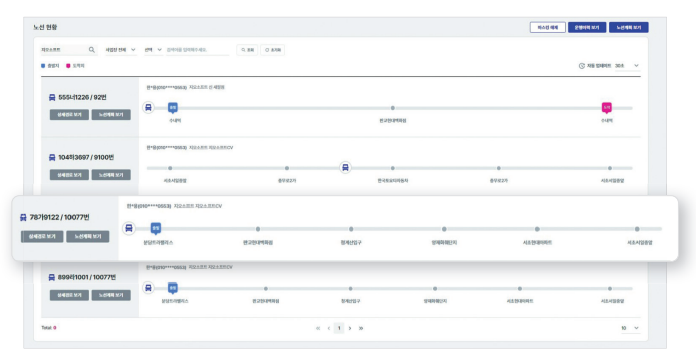Click 노선계획 보기 for bus 555너1226

[111, 115]
